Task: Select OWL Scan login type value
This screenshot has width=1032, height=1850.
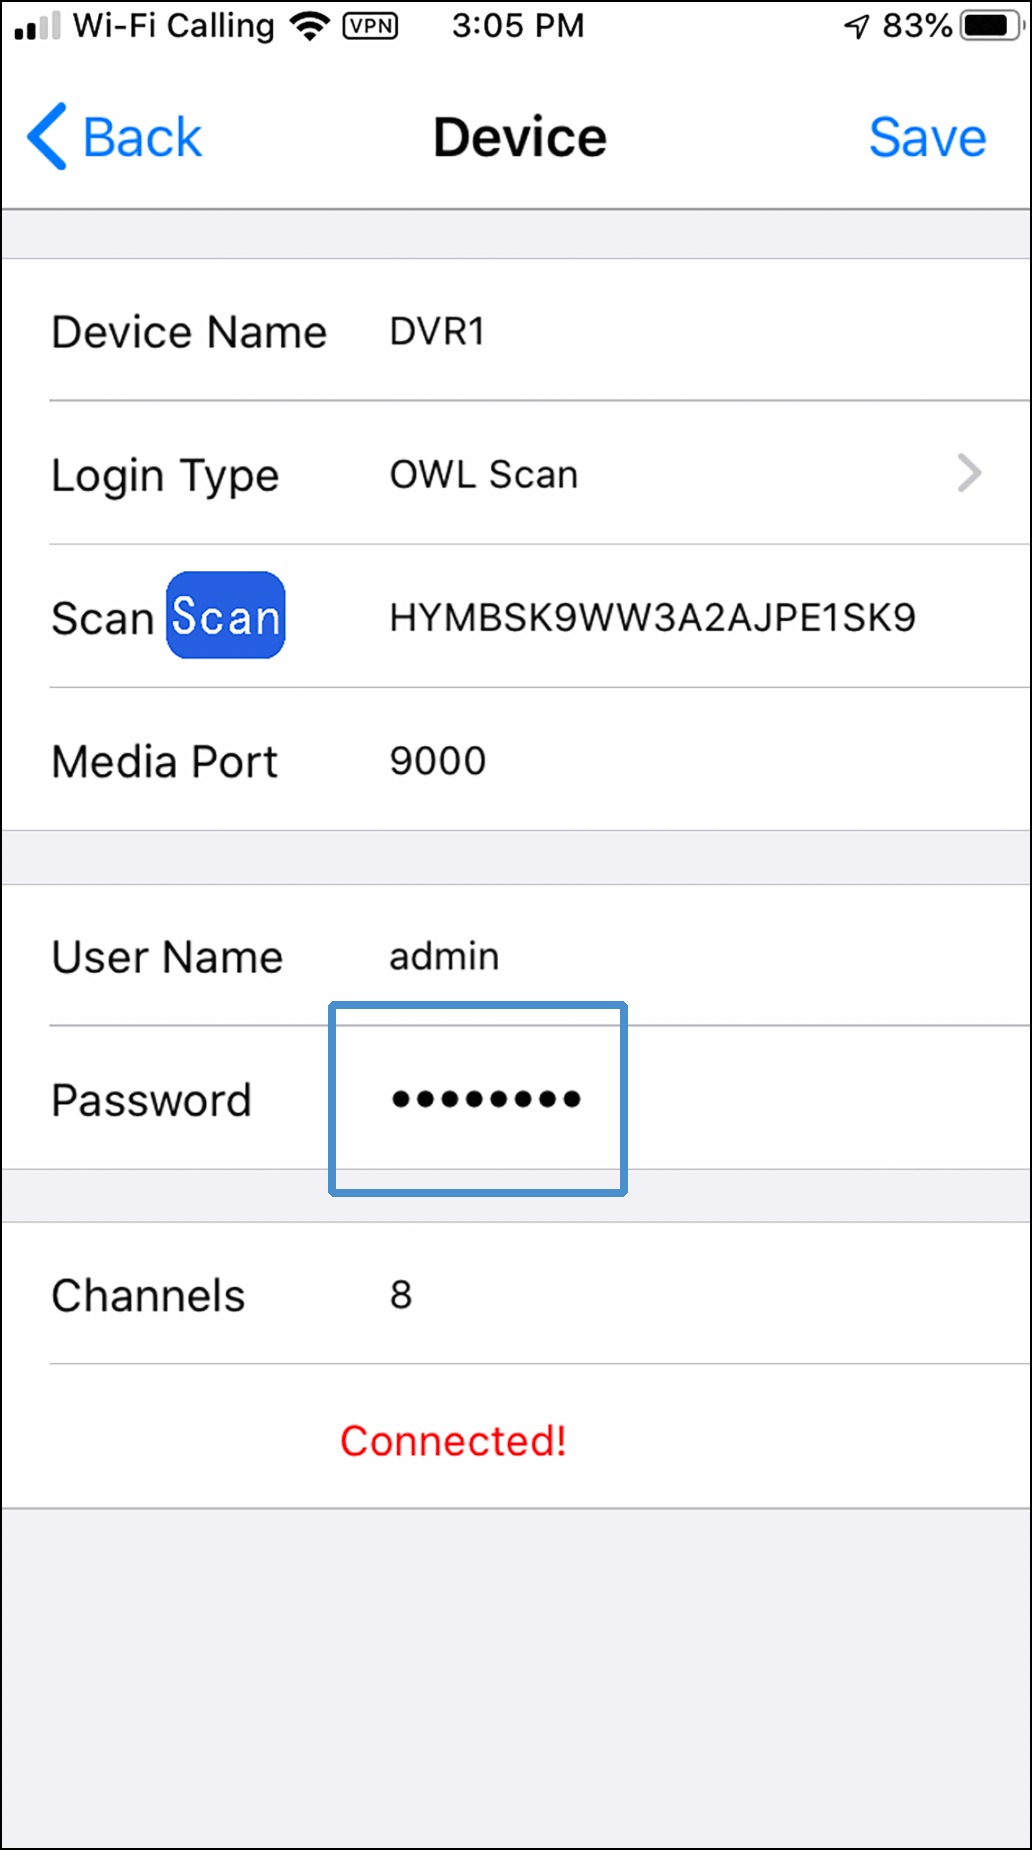Action: click(x=484, y=474)
